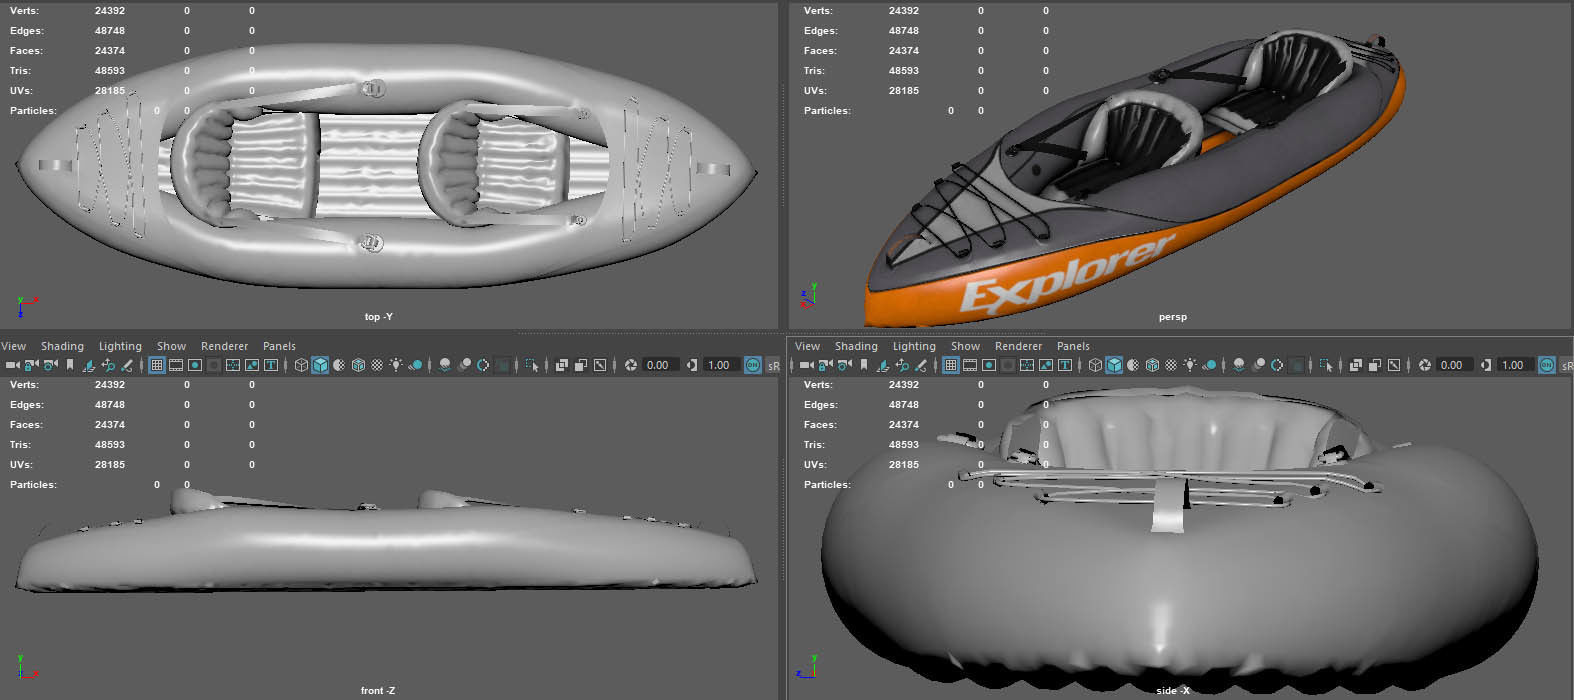The image size is (1574, 700).
Task: Open Shading menu of side -X panel
Action: pyautogui.click(x=856, y=346)
